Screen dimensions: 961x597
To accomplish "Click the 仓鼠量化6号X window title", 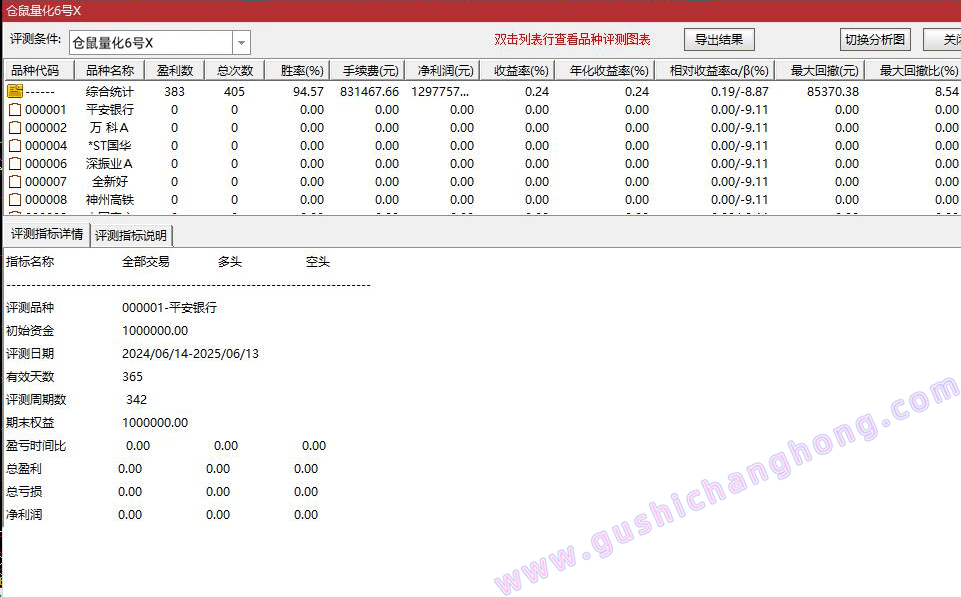I will coord(44,11).
